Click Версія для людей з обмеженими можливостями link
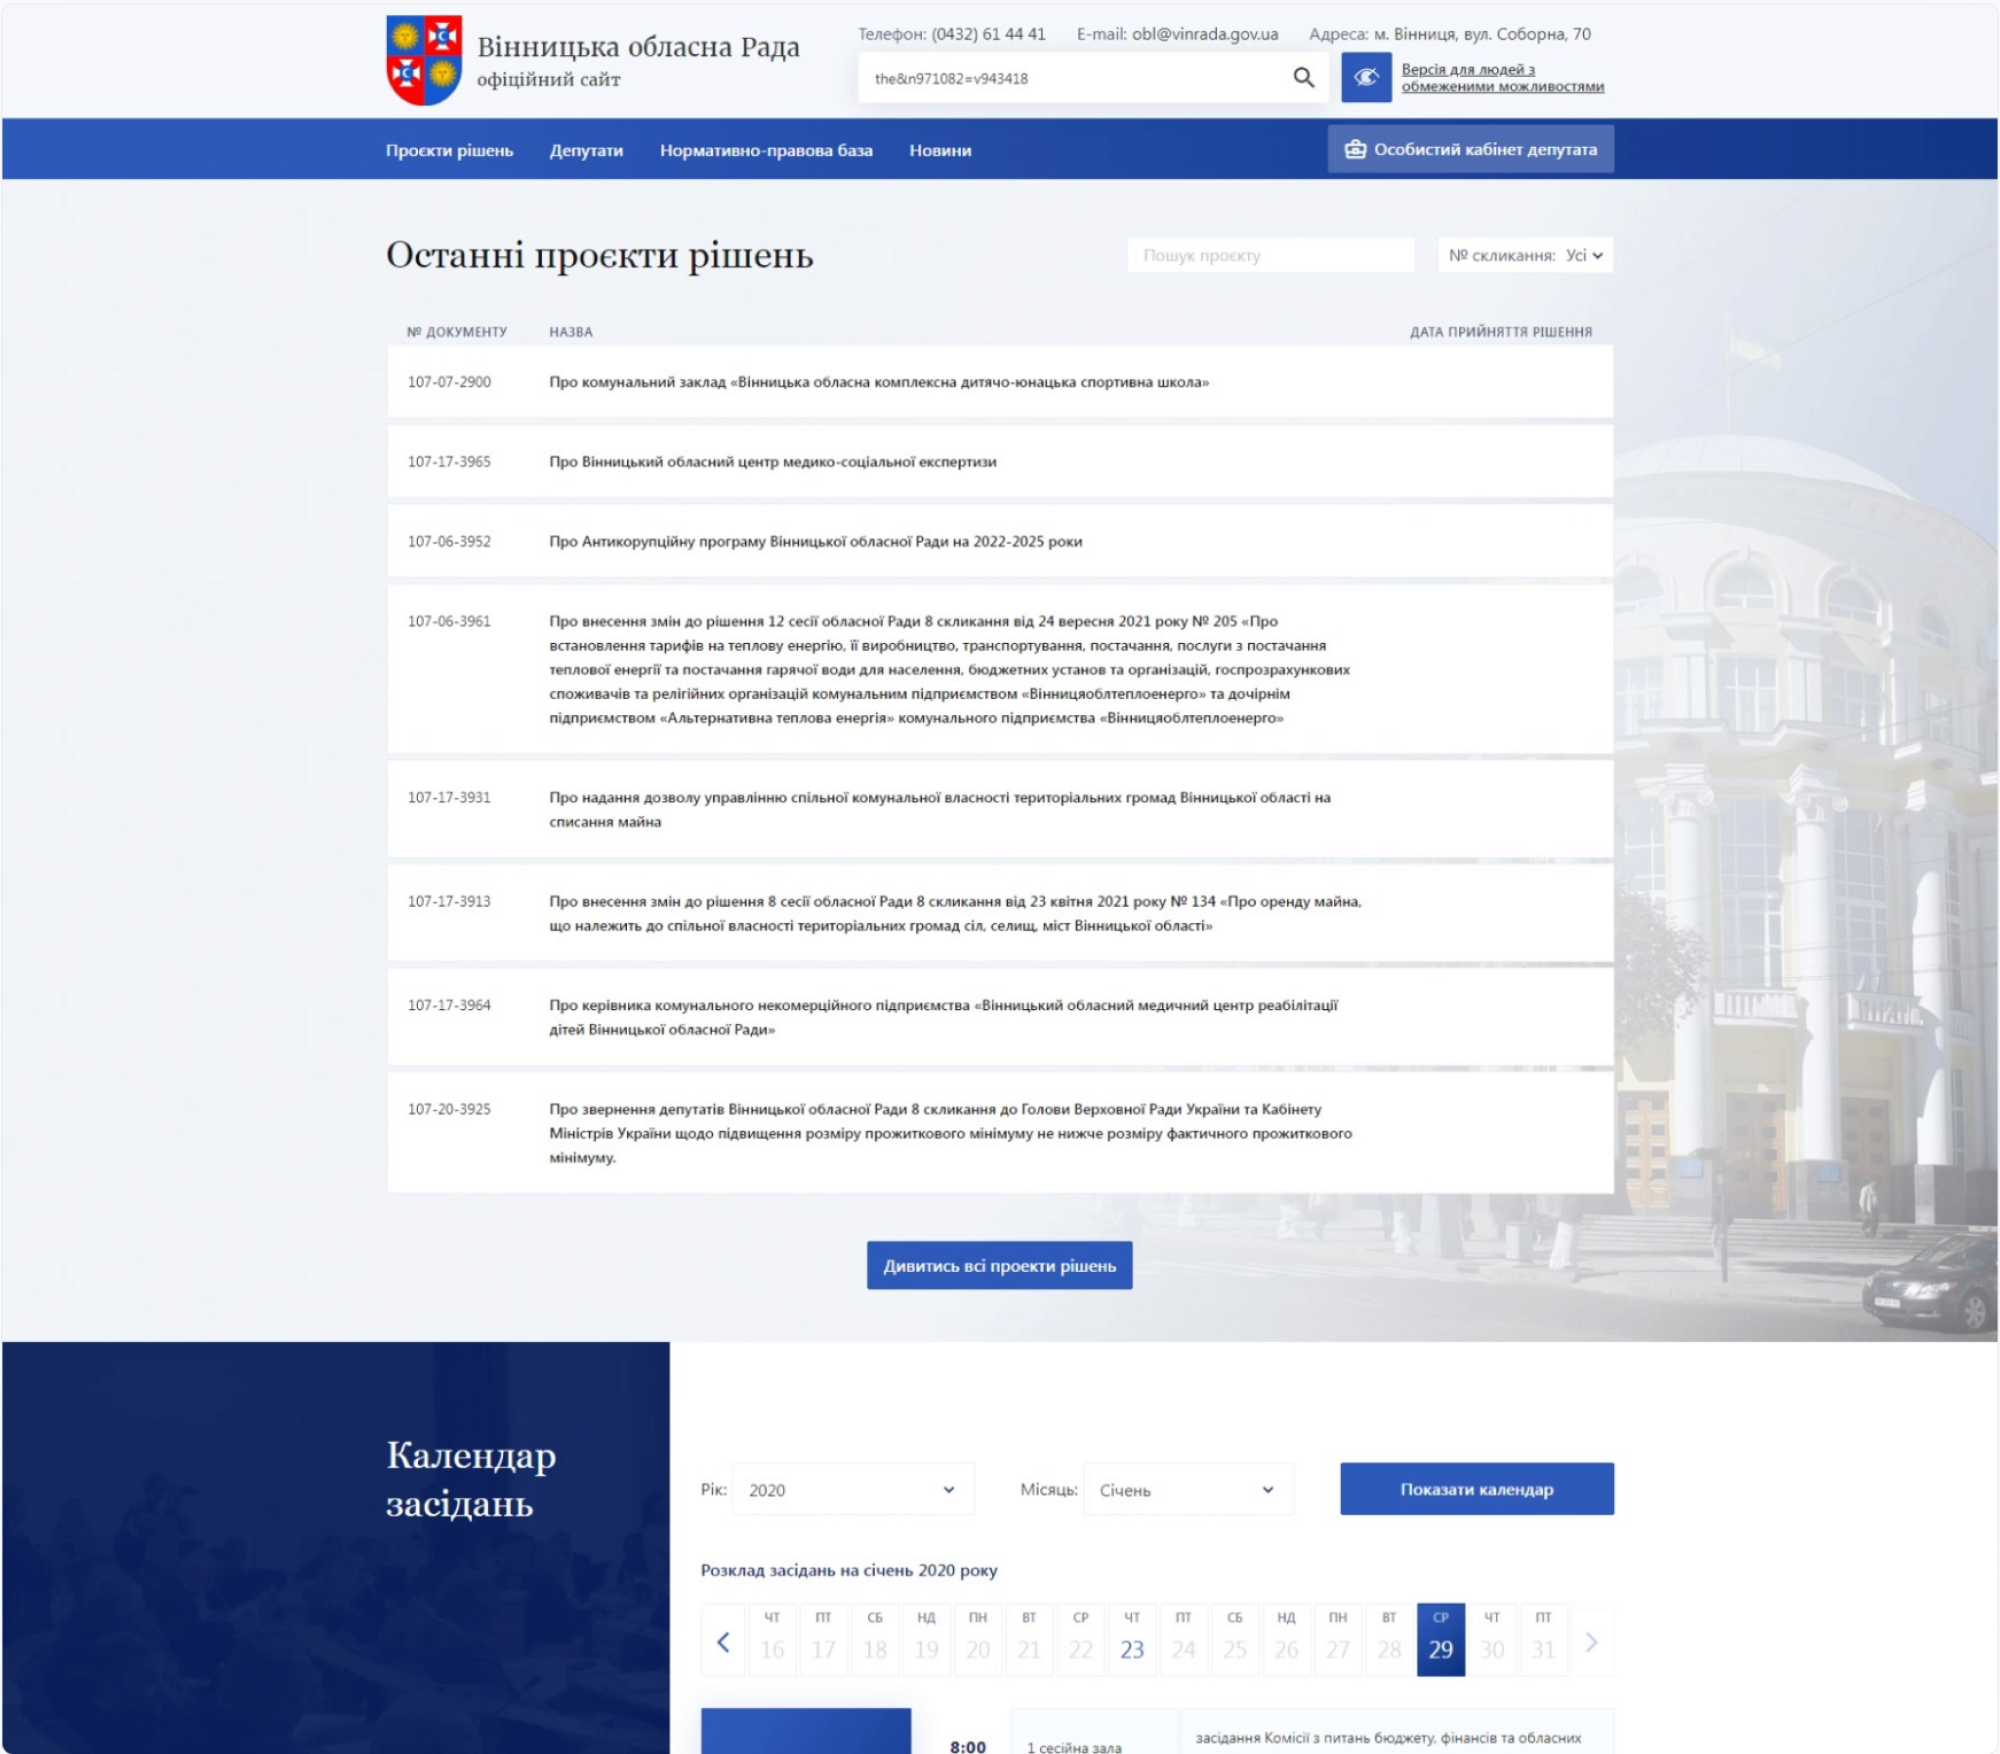The image size is (2000, 1754). point(1502,78)
